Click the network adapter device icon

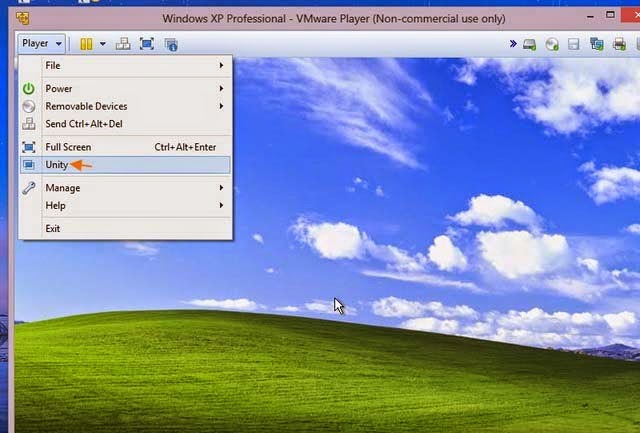coord(596,44)
